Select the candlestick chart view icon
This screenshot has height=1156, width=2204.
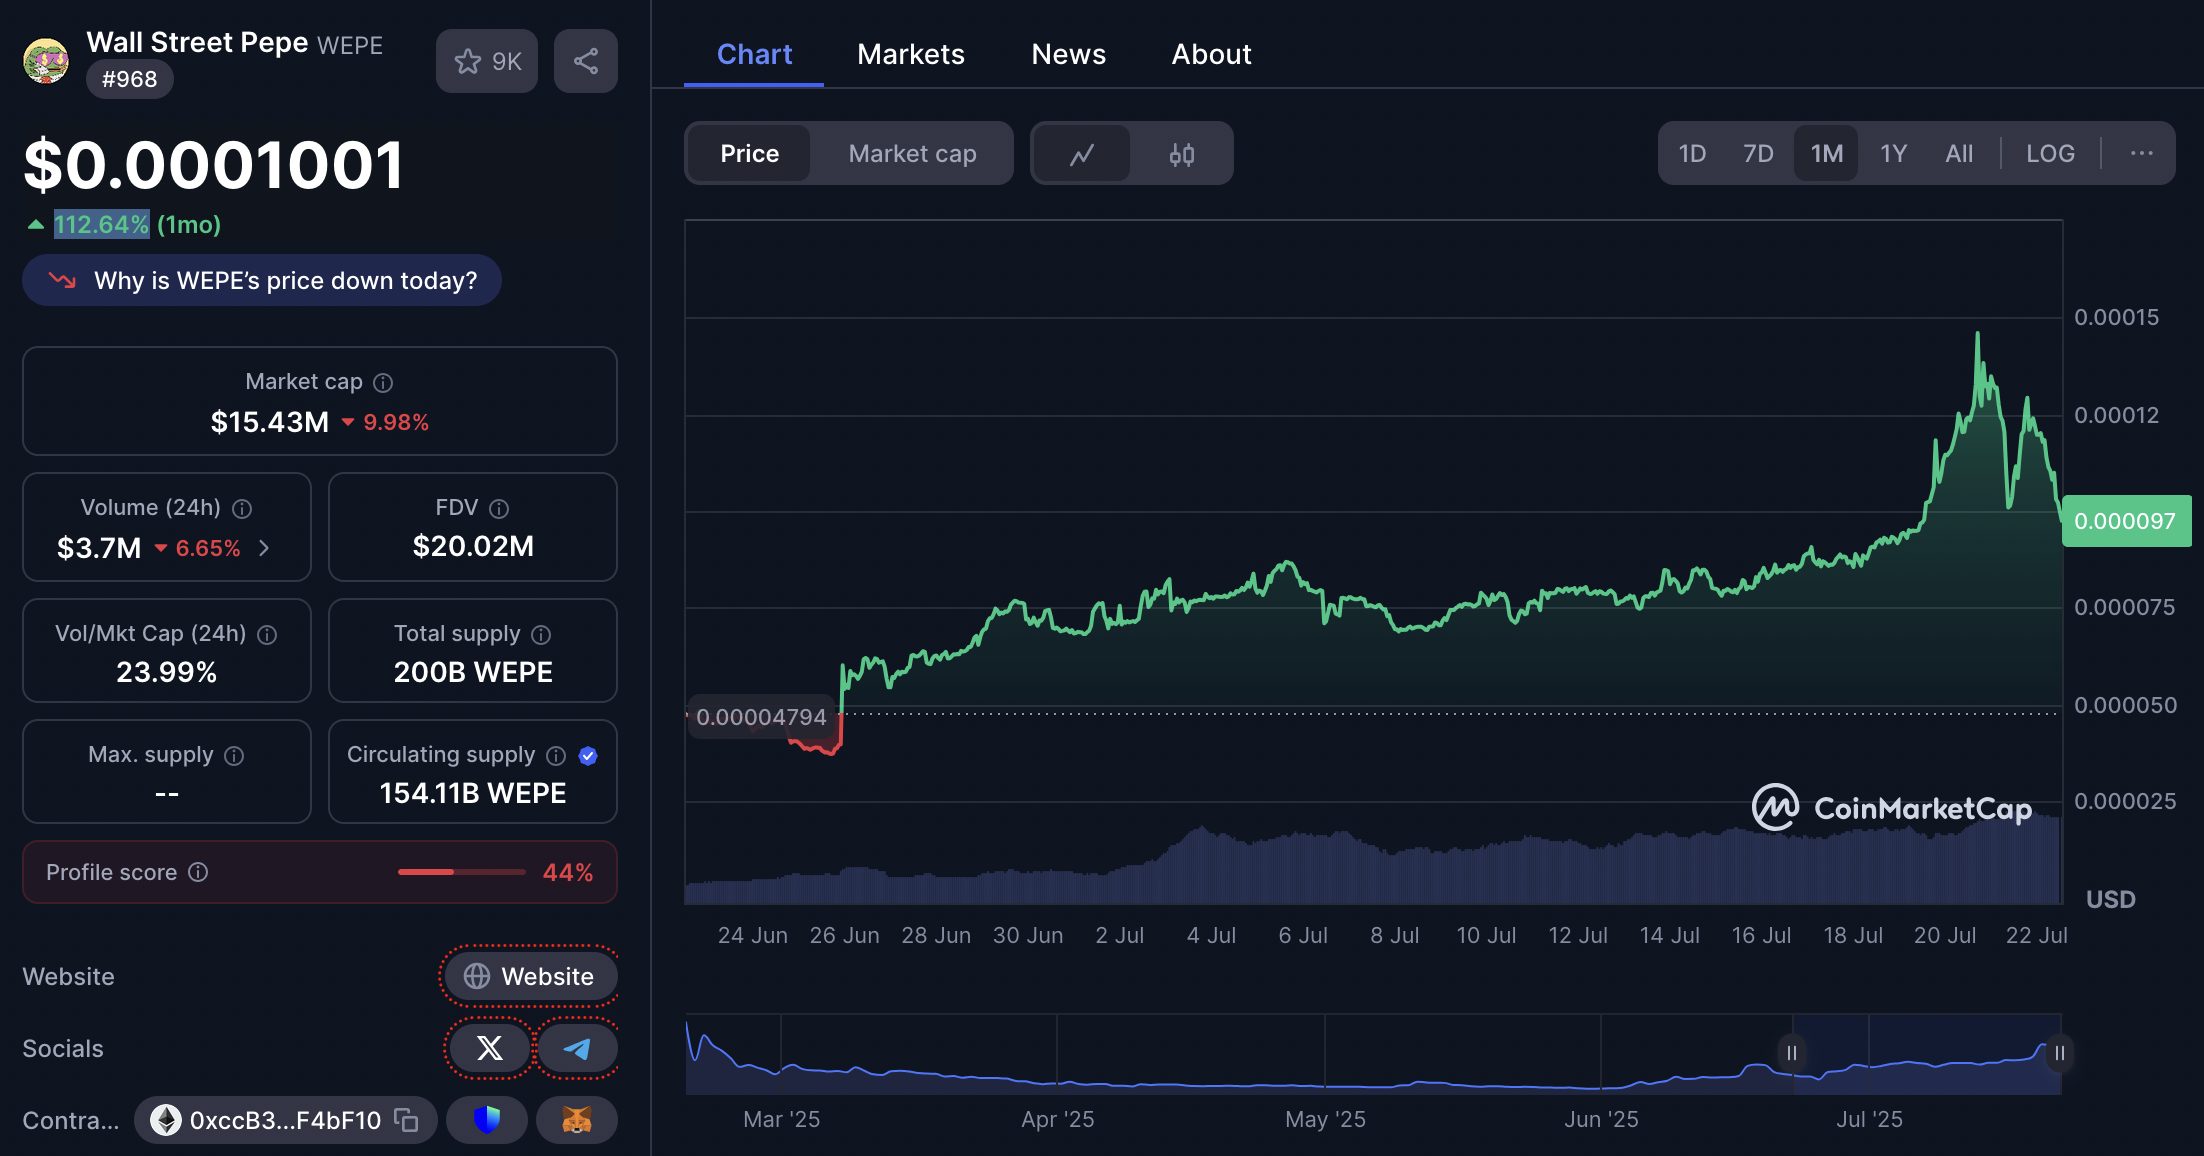[1182, 154]
